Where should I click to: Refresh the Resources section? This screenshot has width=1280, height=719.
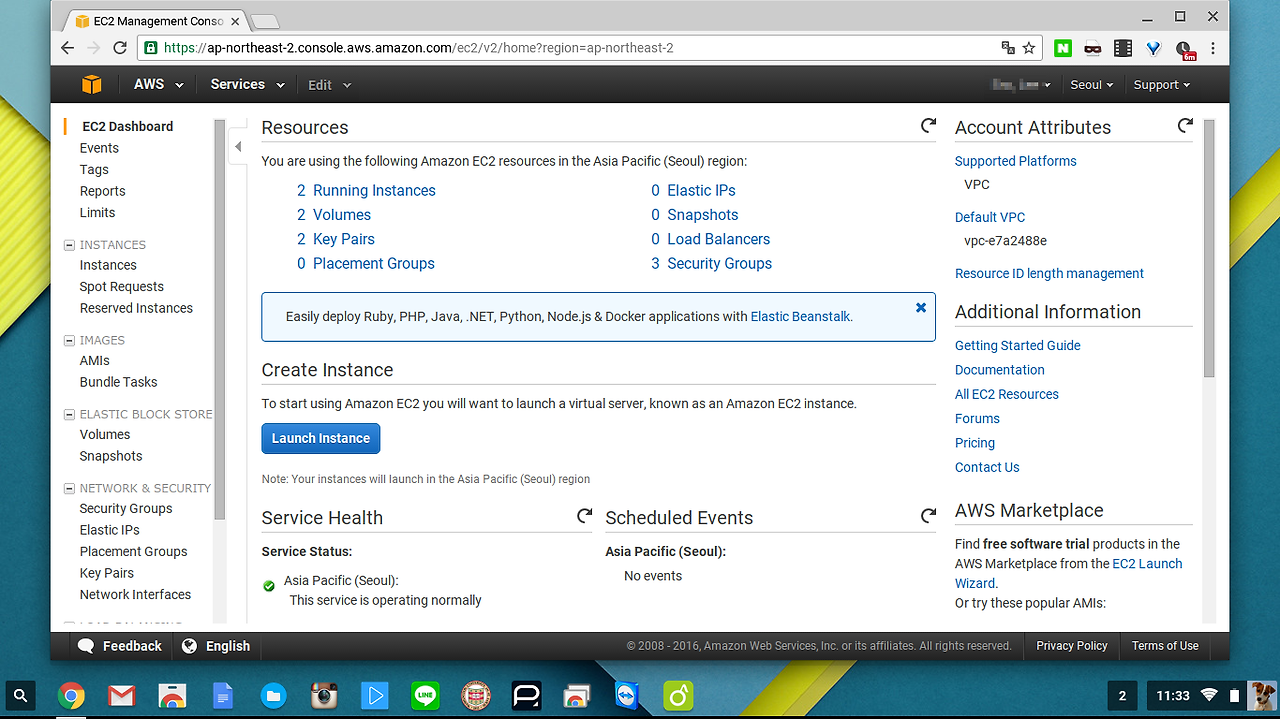click(x=928, y=126)
